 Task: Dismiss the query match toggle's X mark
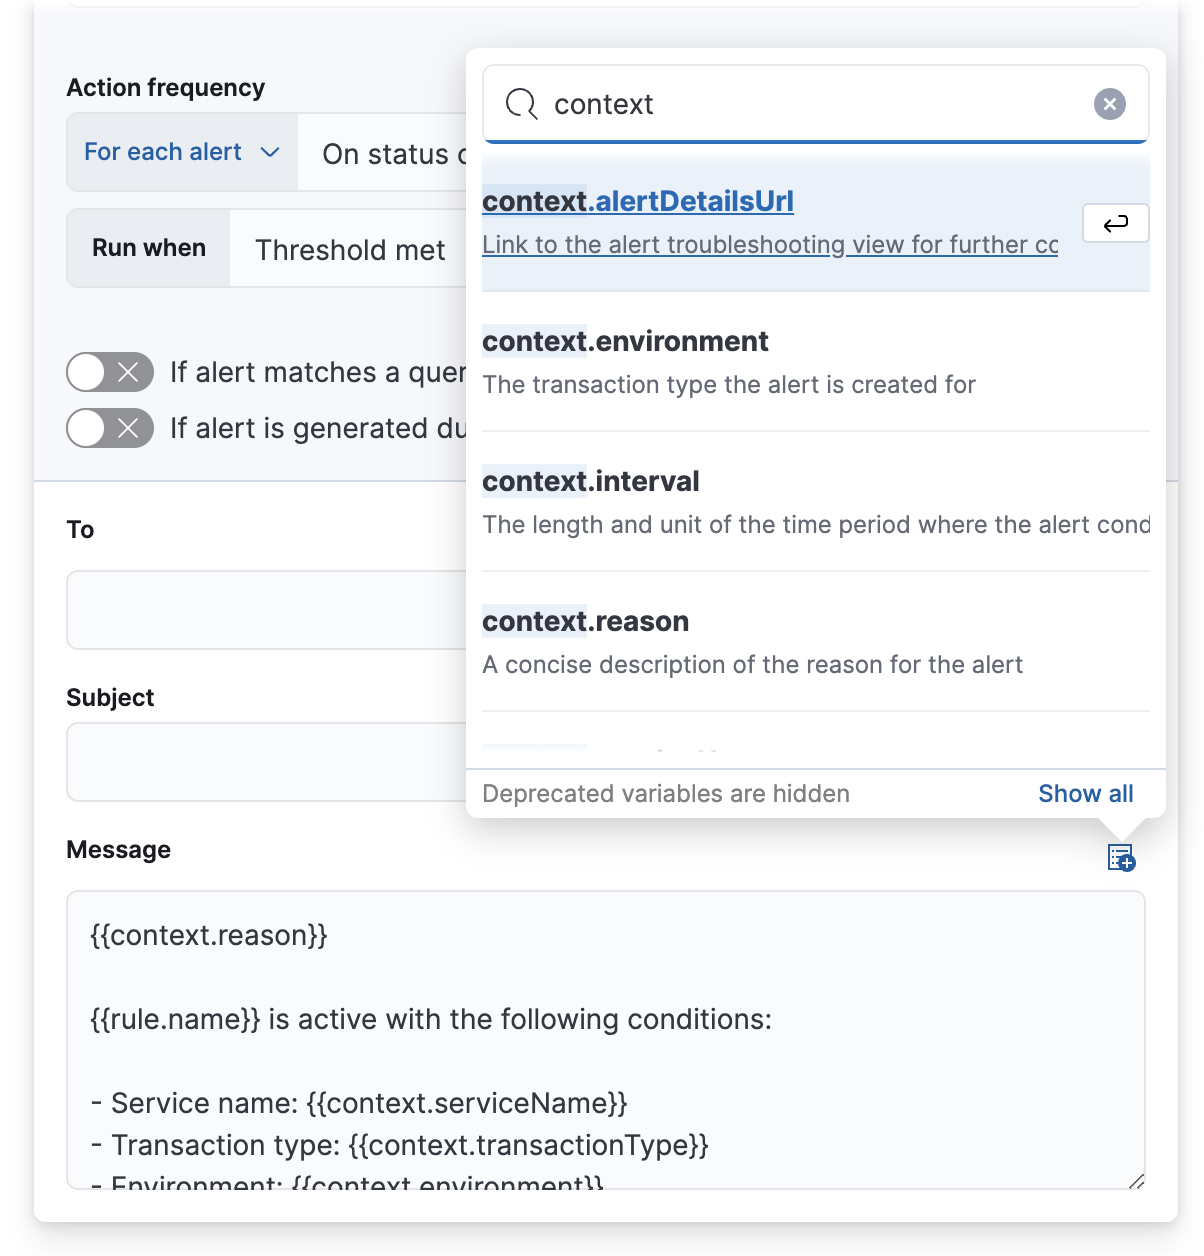(x=128, y=372)
